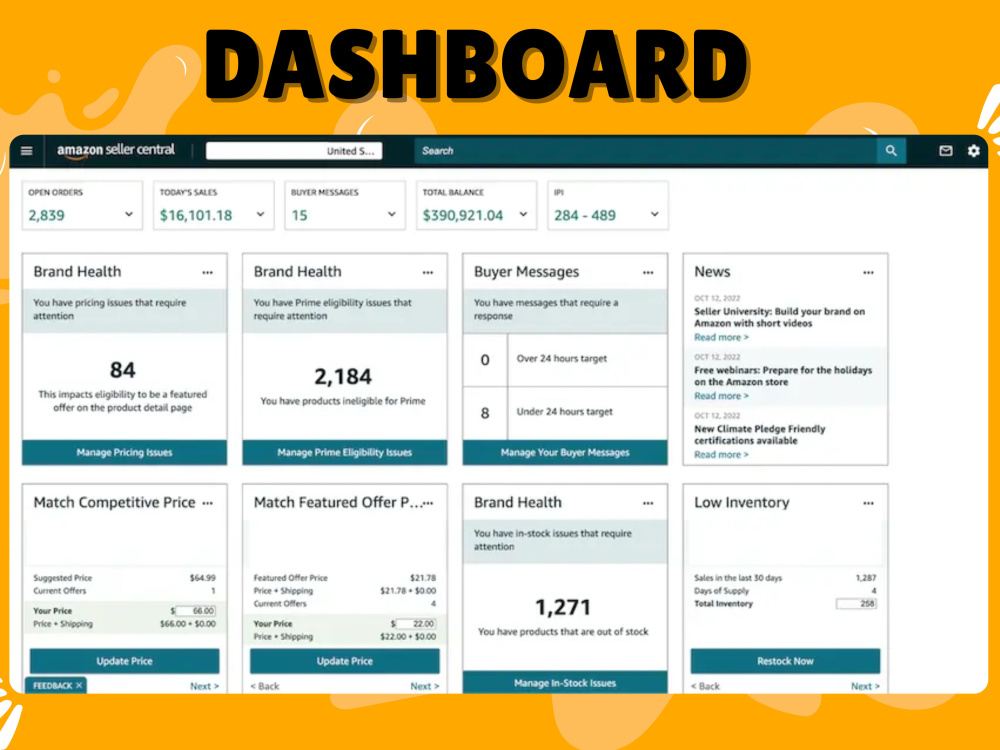Click the search magnifier button
Image resolution: width=1000 pixels, height=750 pixels.
point(891,151)
